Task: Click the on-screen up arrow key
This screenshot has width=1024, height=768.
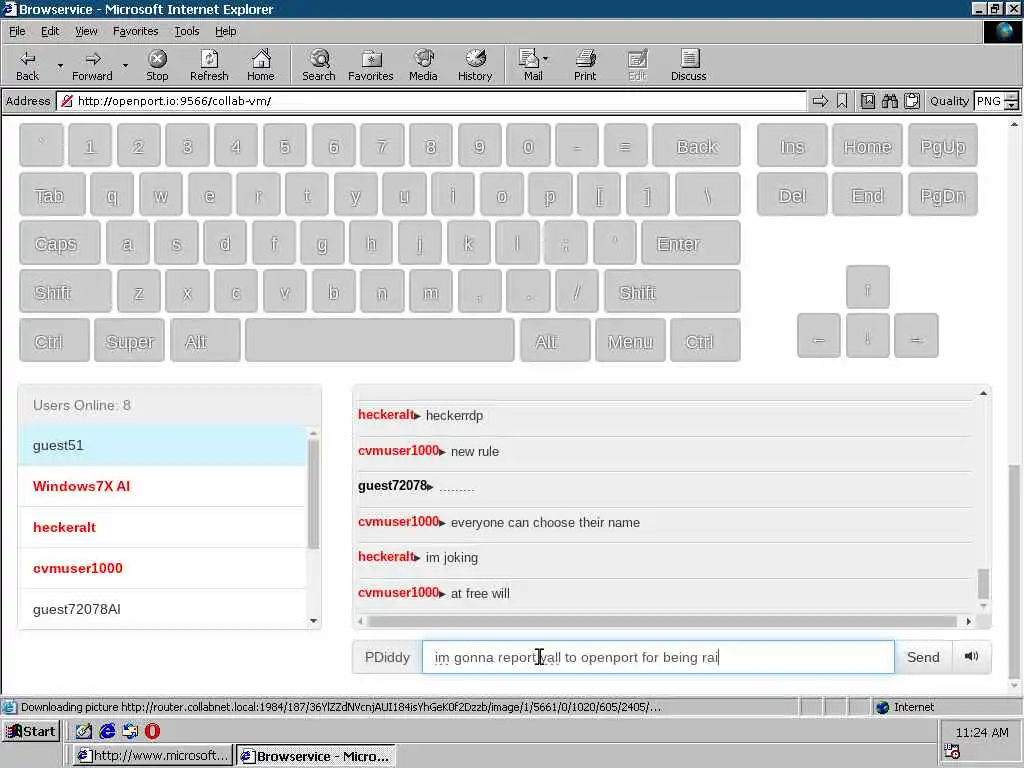Action: [867, 287]
